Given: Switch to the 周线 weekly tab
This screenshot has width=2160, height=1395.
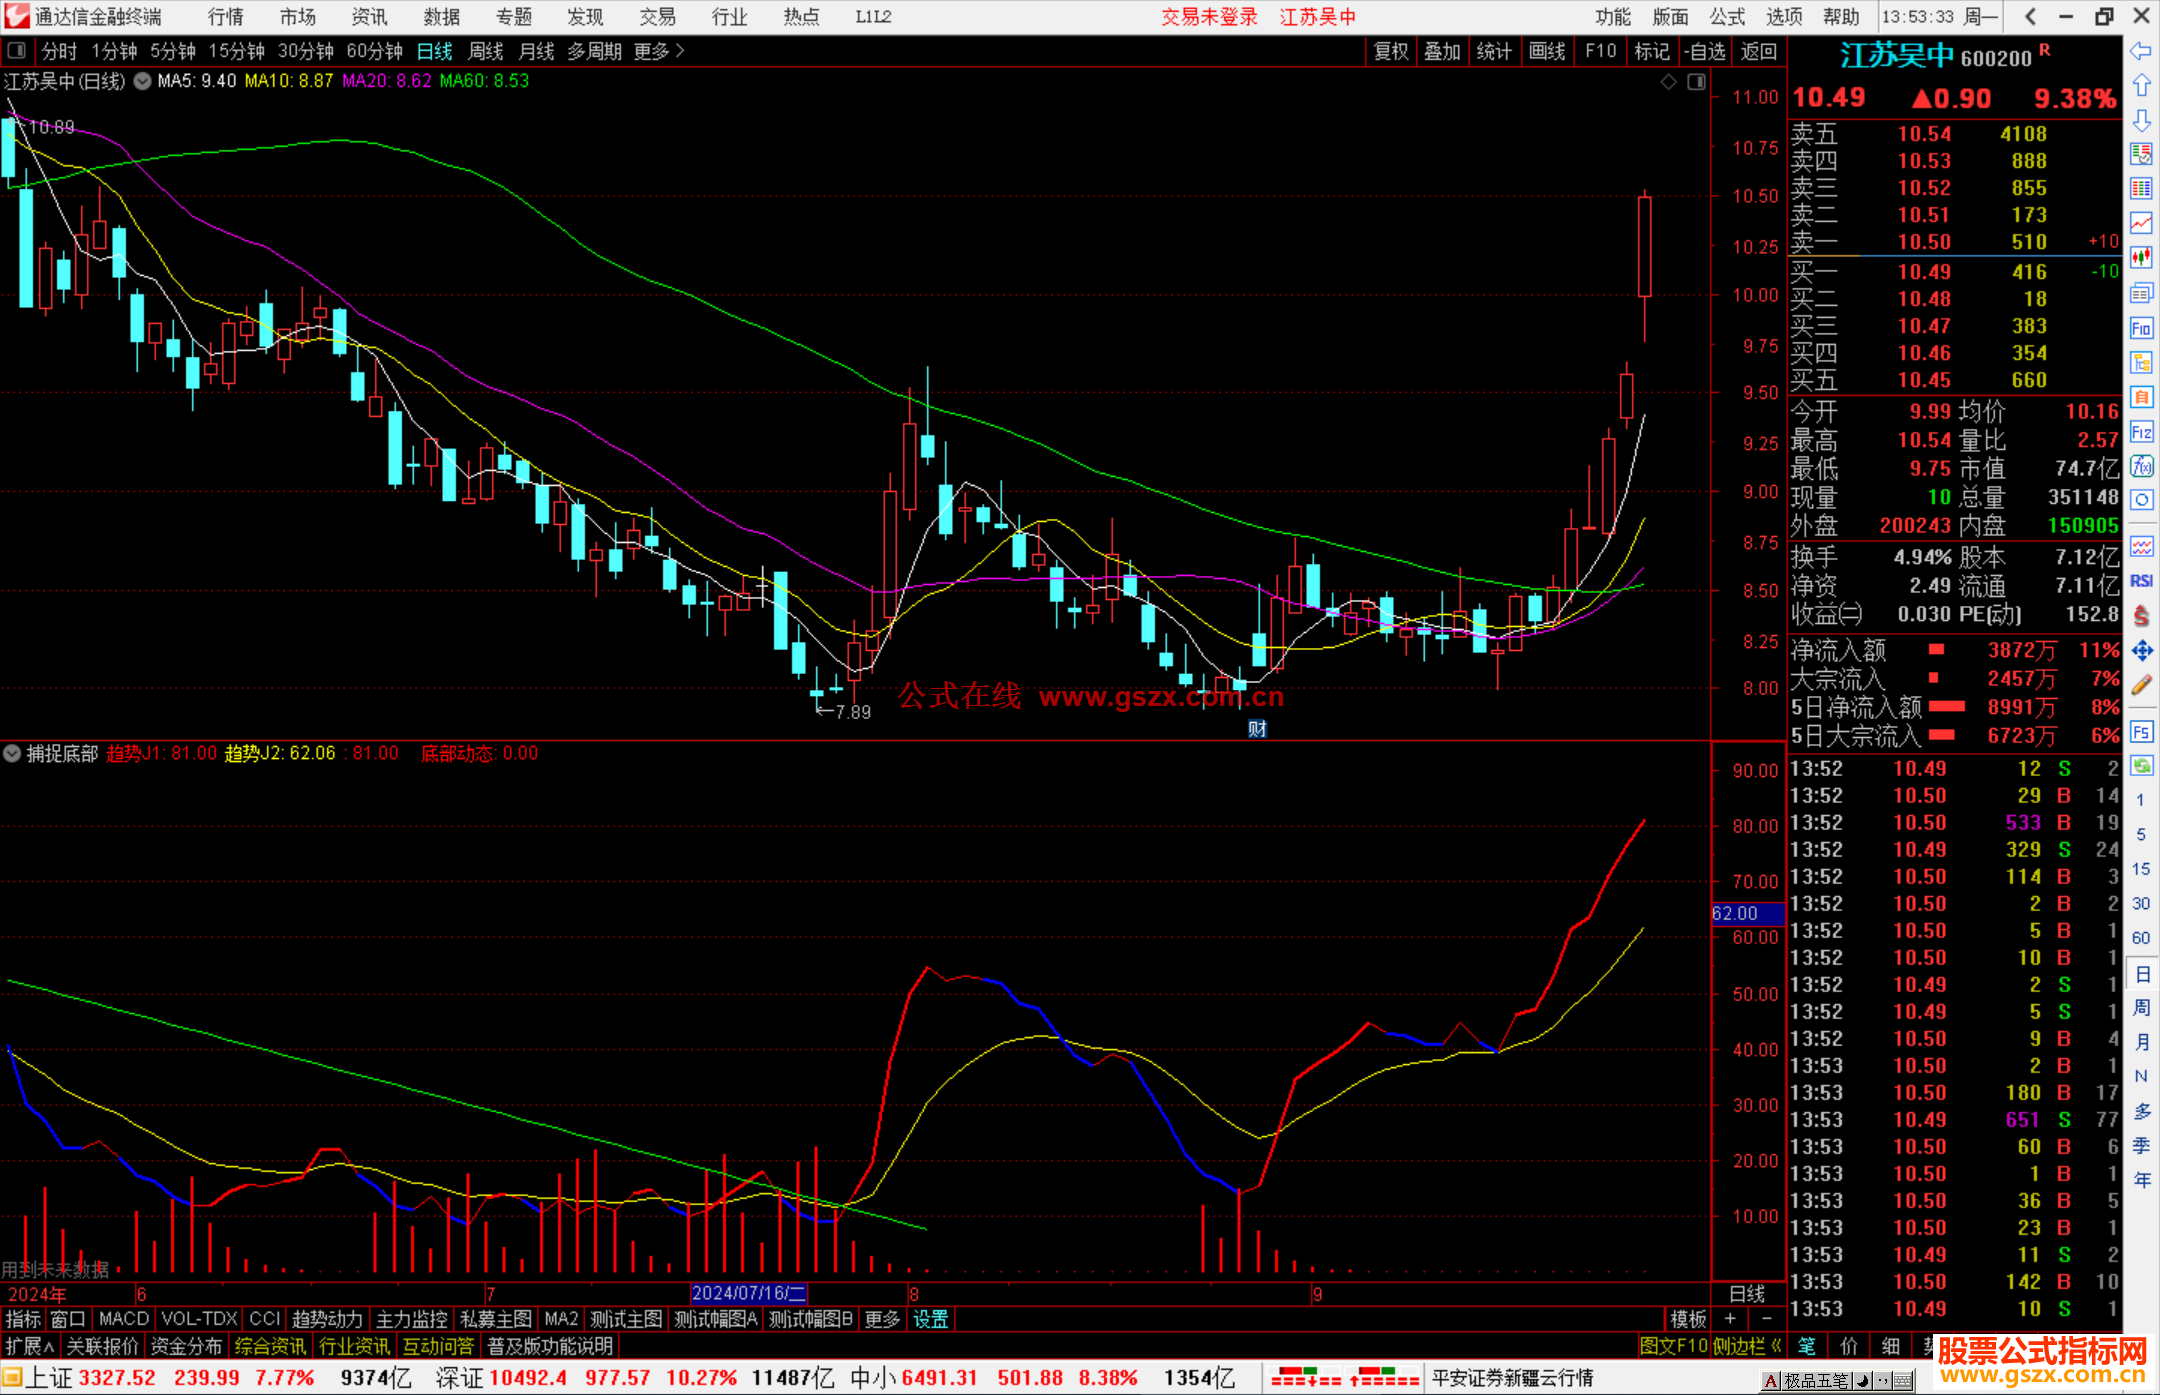Looking at the screenshot, I should [x=486, y=51].
